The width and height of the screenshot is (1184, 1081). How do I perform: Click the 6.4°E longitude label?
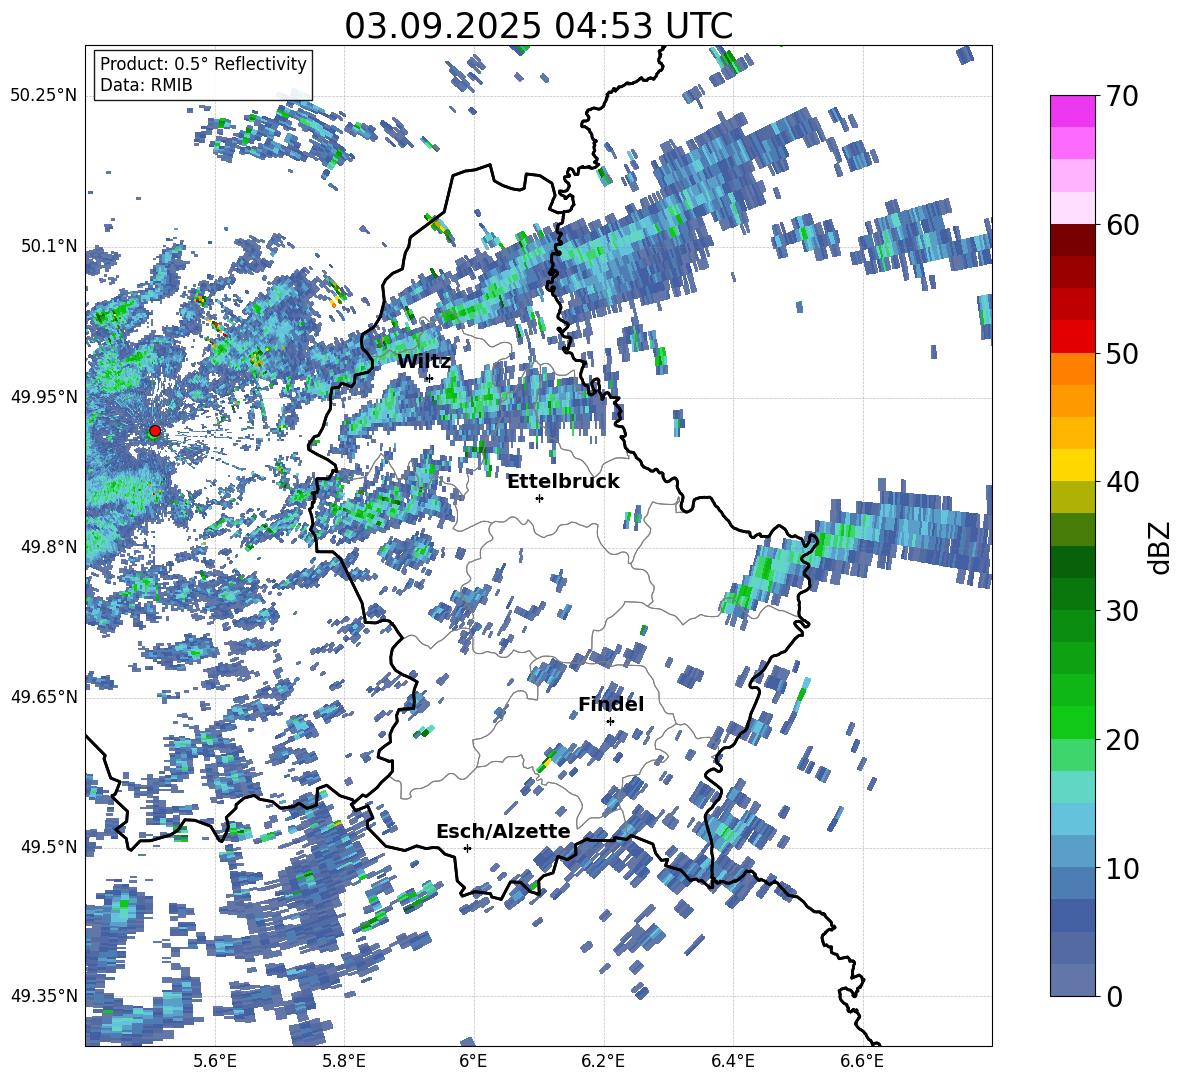tap(732, 1062)
